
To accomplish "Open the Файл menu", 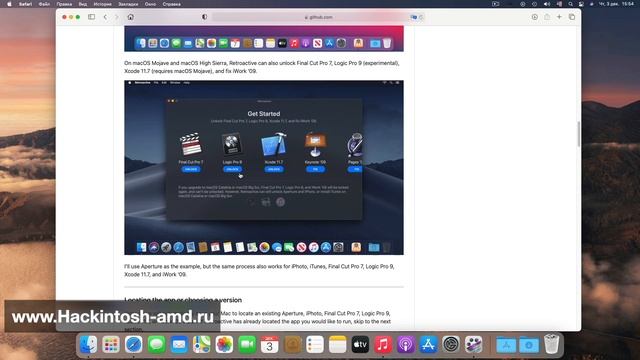I will 44,4.
